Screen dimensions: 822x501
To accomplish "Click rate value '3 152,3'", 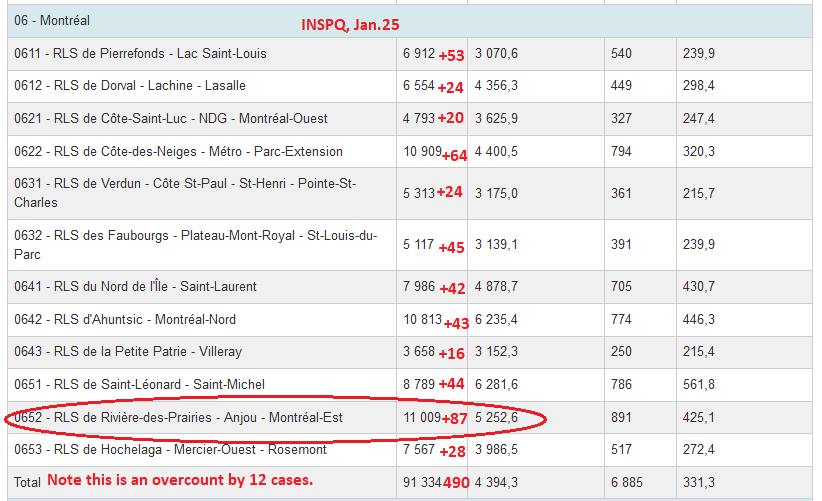I will (496, 351).
